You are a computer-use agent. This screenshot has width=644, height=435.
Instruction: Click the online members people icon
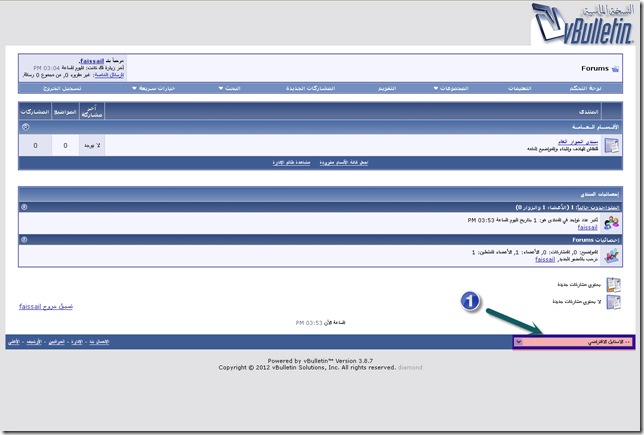tap(611, 223)
